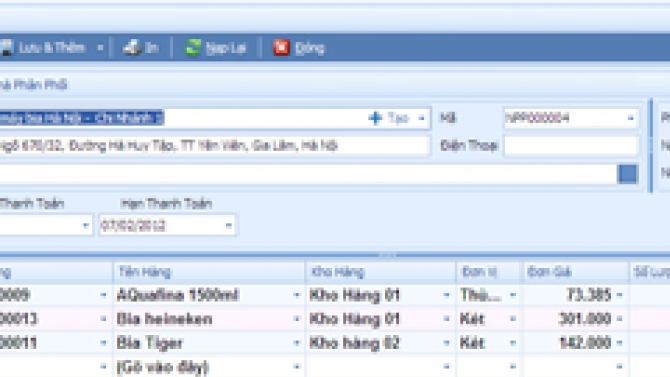This screenshot has width=670, height=377.
Task: Open the Thanh Toán payment dropdown
Action: (x=85, y=225)
